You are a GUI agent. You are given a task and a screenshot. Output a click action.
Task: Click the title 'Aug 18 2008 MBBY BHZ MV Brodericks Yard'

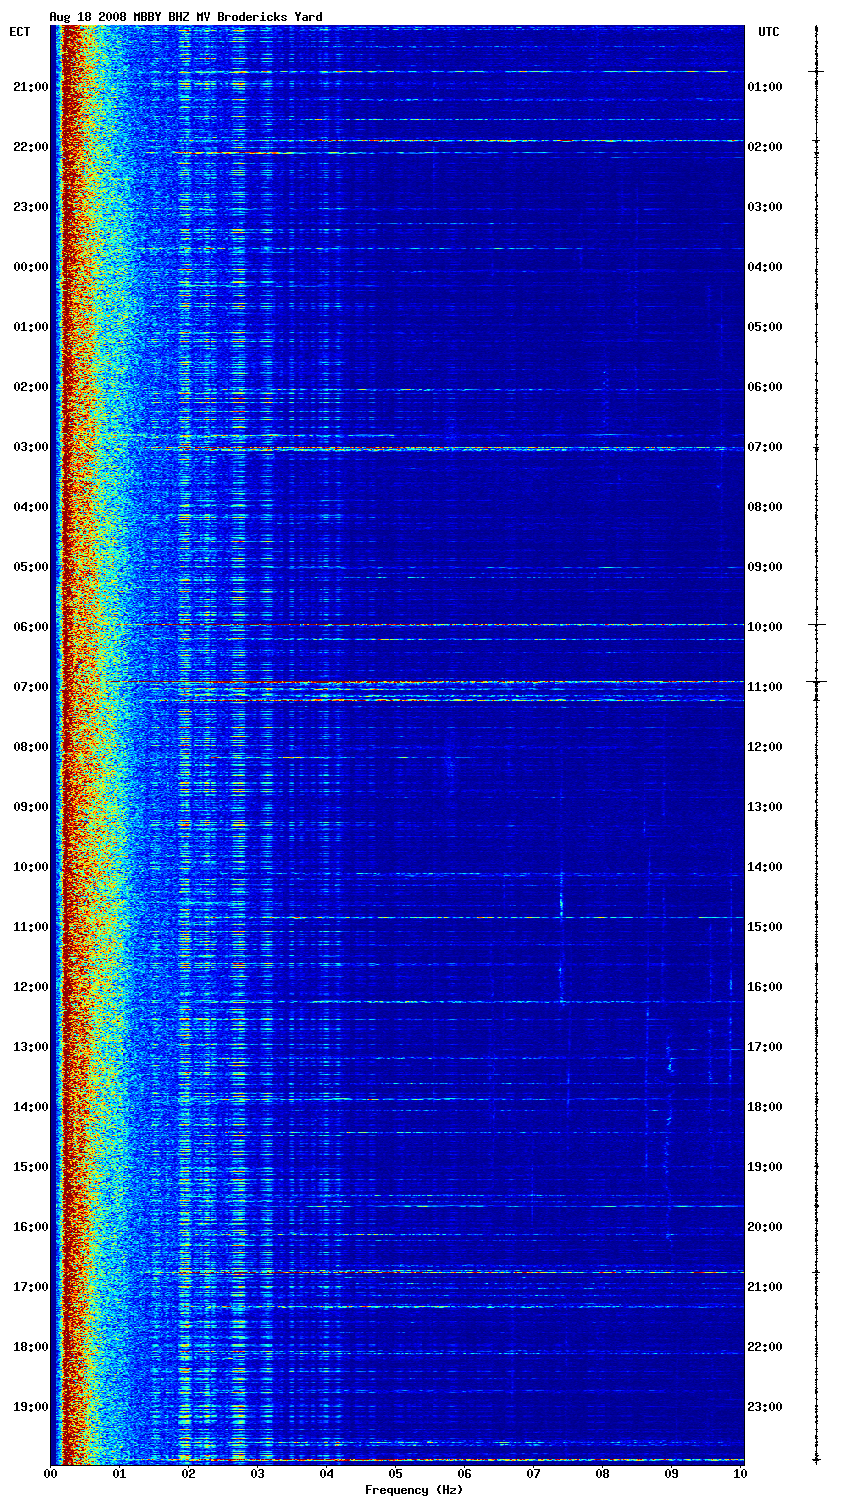pyautogui.click(x=186, y=17)
